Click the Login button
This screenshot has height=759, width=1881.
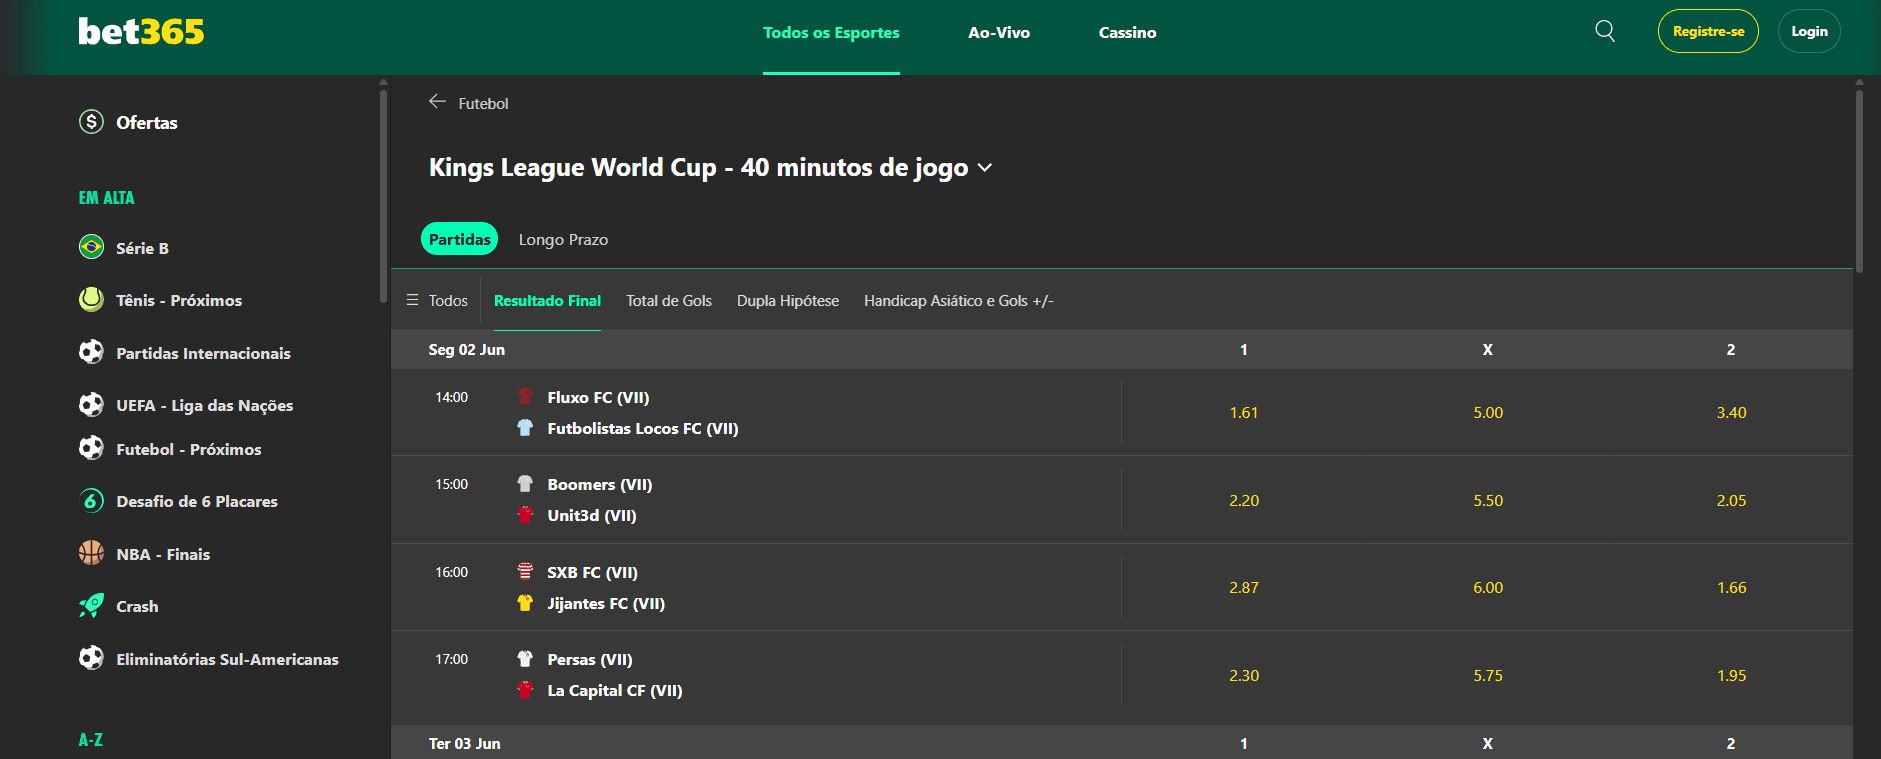[x=1809, y=31]
